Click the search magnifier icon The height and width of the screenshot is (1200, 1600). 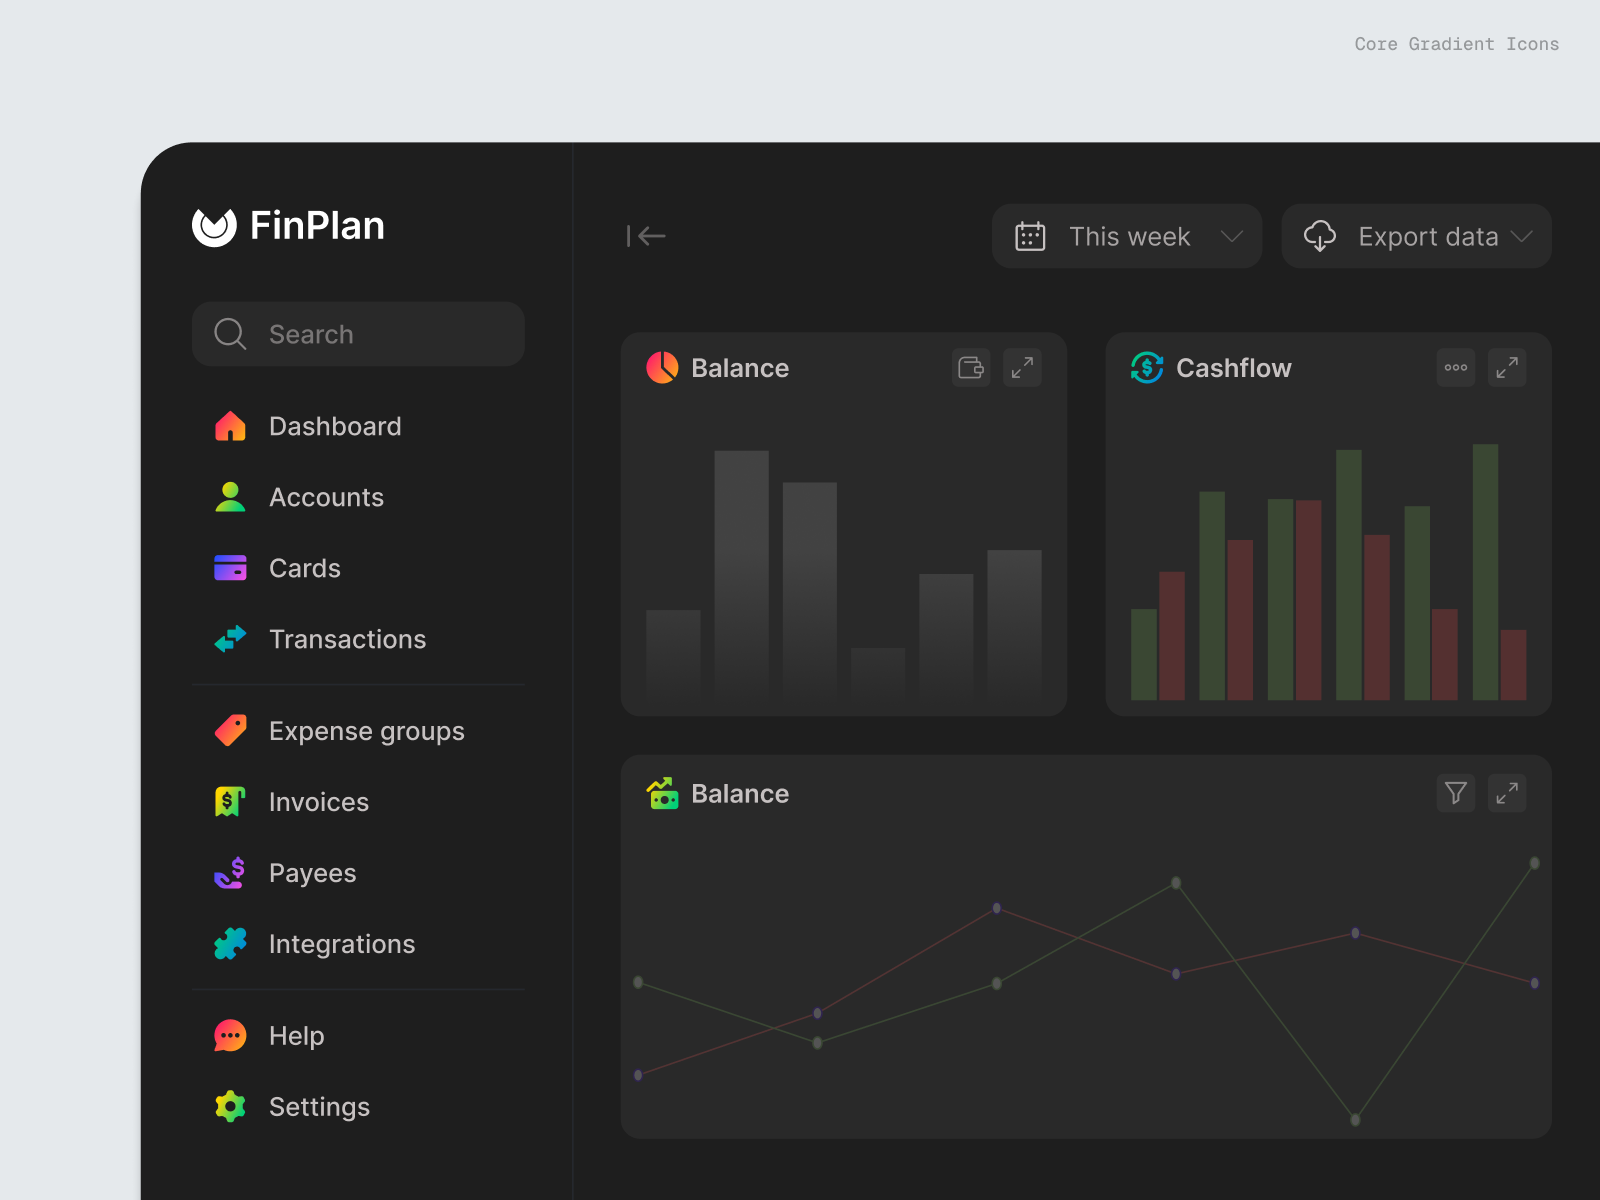(x=230, y=334)
